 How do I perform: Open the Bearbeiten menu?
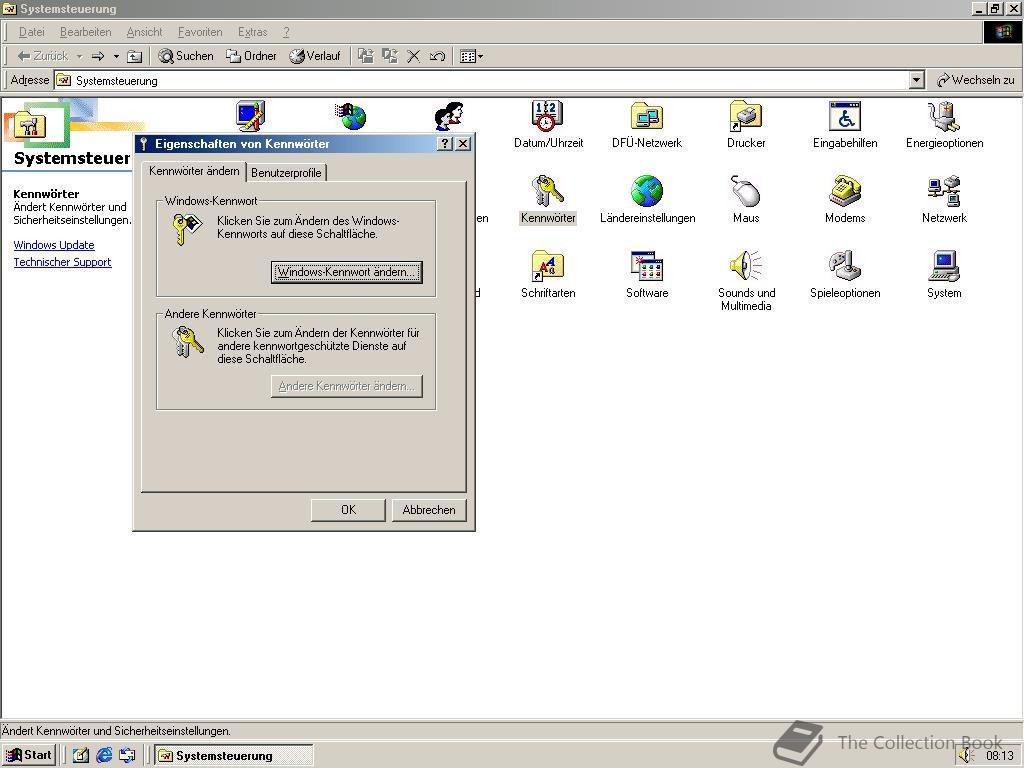pos(86,32)
